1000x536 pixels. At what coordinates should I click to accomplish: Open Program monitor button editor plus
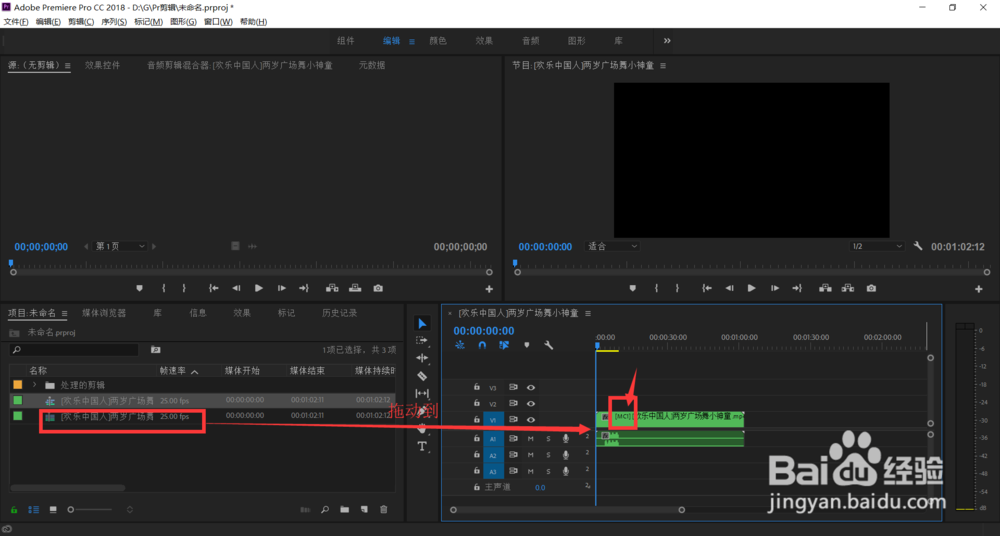click(979, 289)
